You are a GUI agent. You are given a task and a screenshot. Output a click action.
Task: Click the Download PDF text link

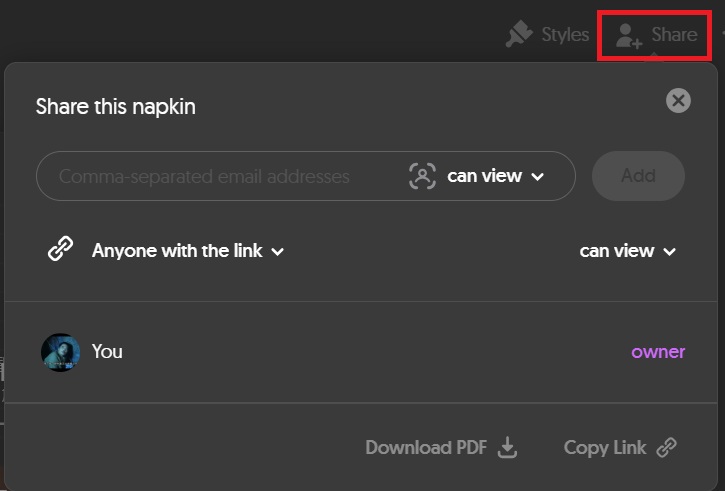(426, 447)
